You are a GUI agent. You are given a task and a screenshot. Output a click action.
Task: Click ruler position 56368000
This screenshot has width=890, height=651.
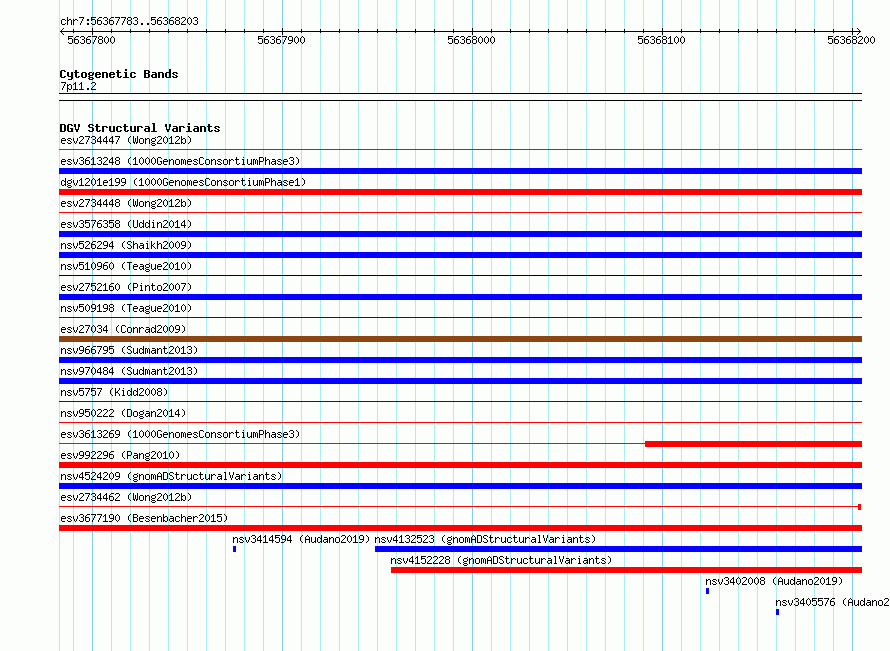471,40
